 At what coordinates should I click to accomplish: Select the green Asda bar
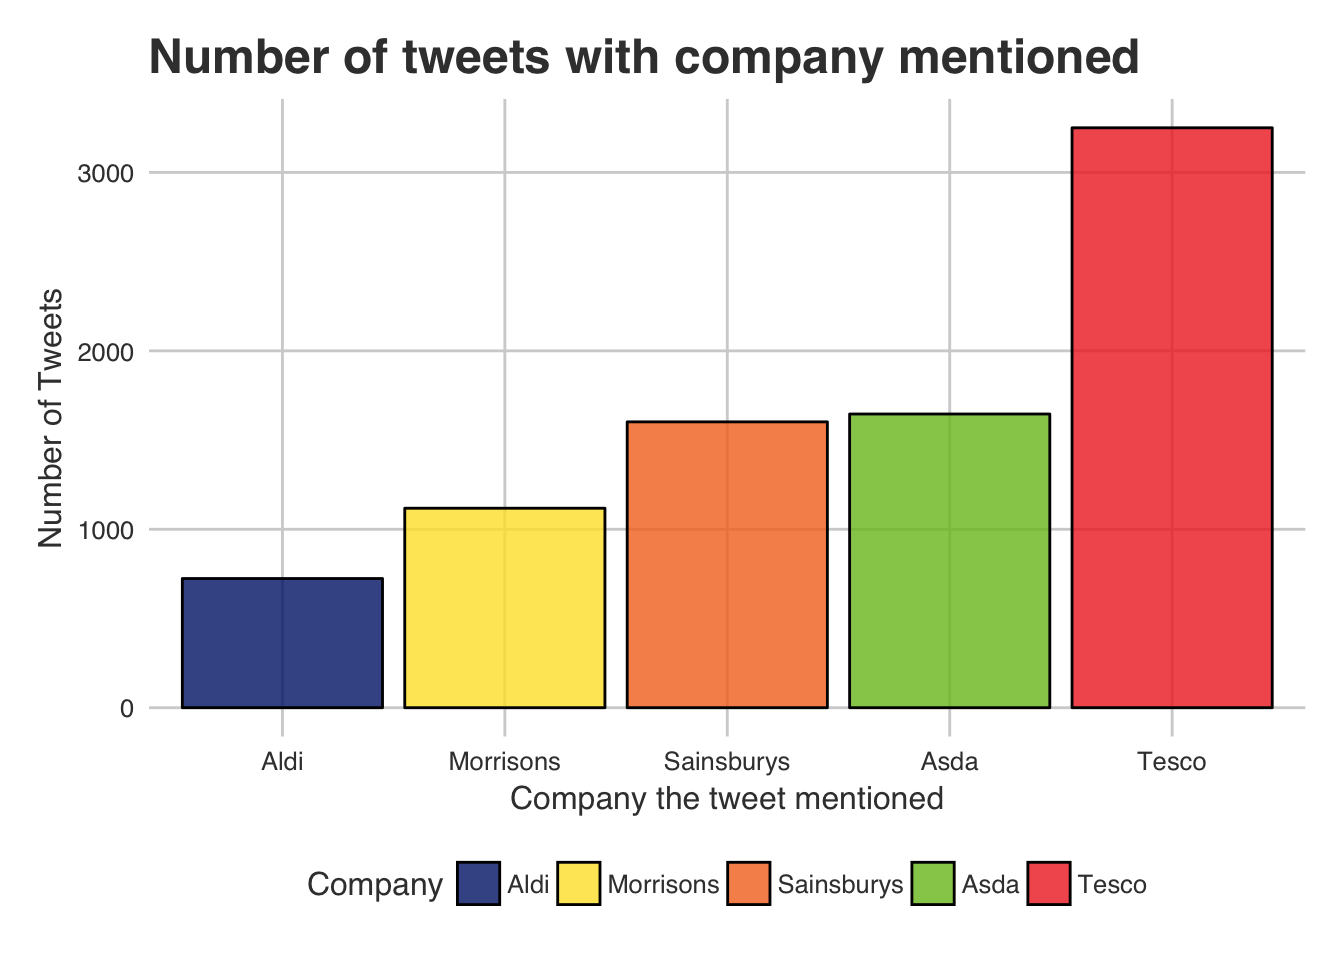point(949,561)
